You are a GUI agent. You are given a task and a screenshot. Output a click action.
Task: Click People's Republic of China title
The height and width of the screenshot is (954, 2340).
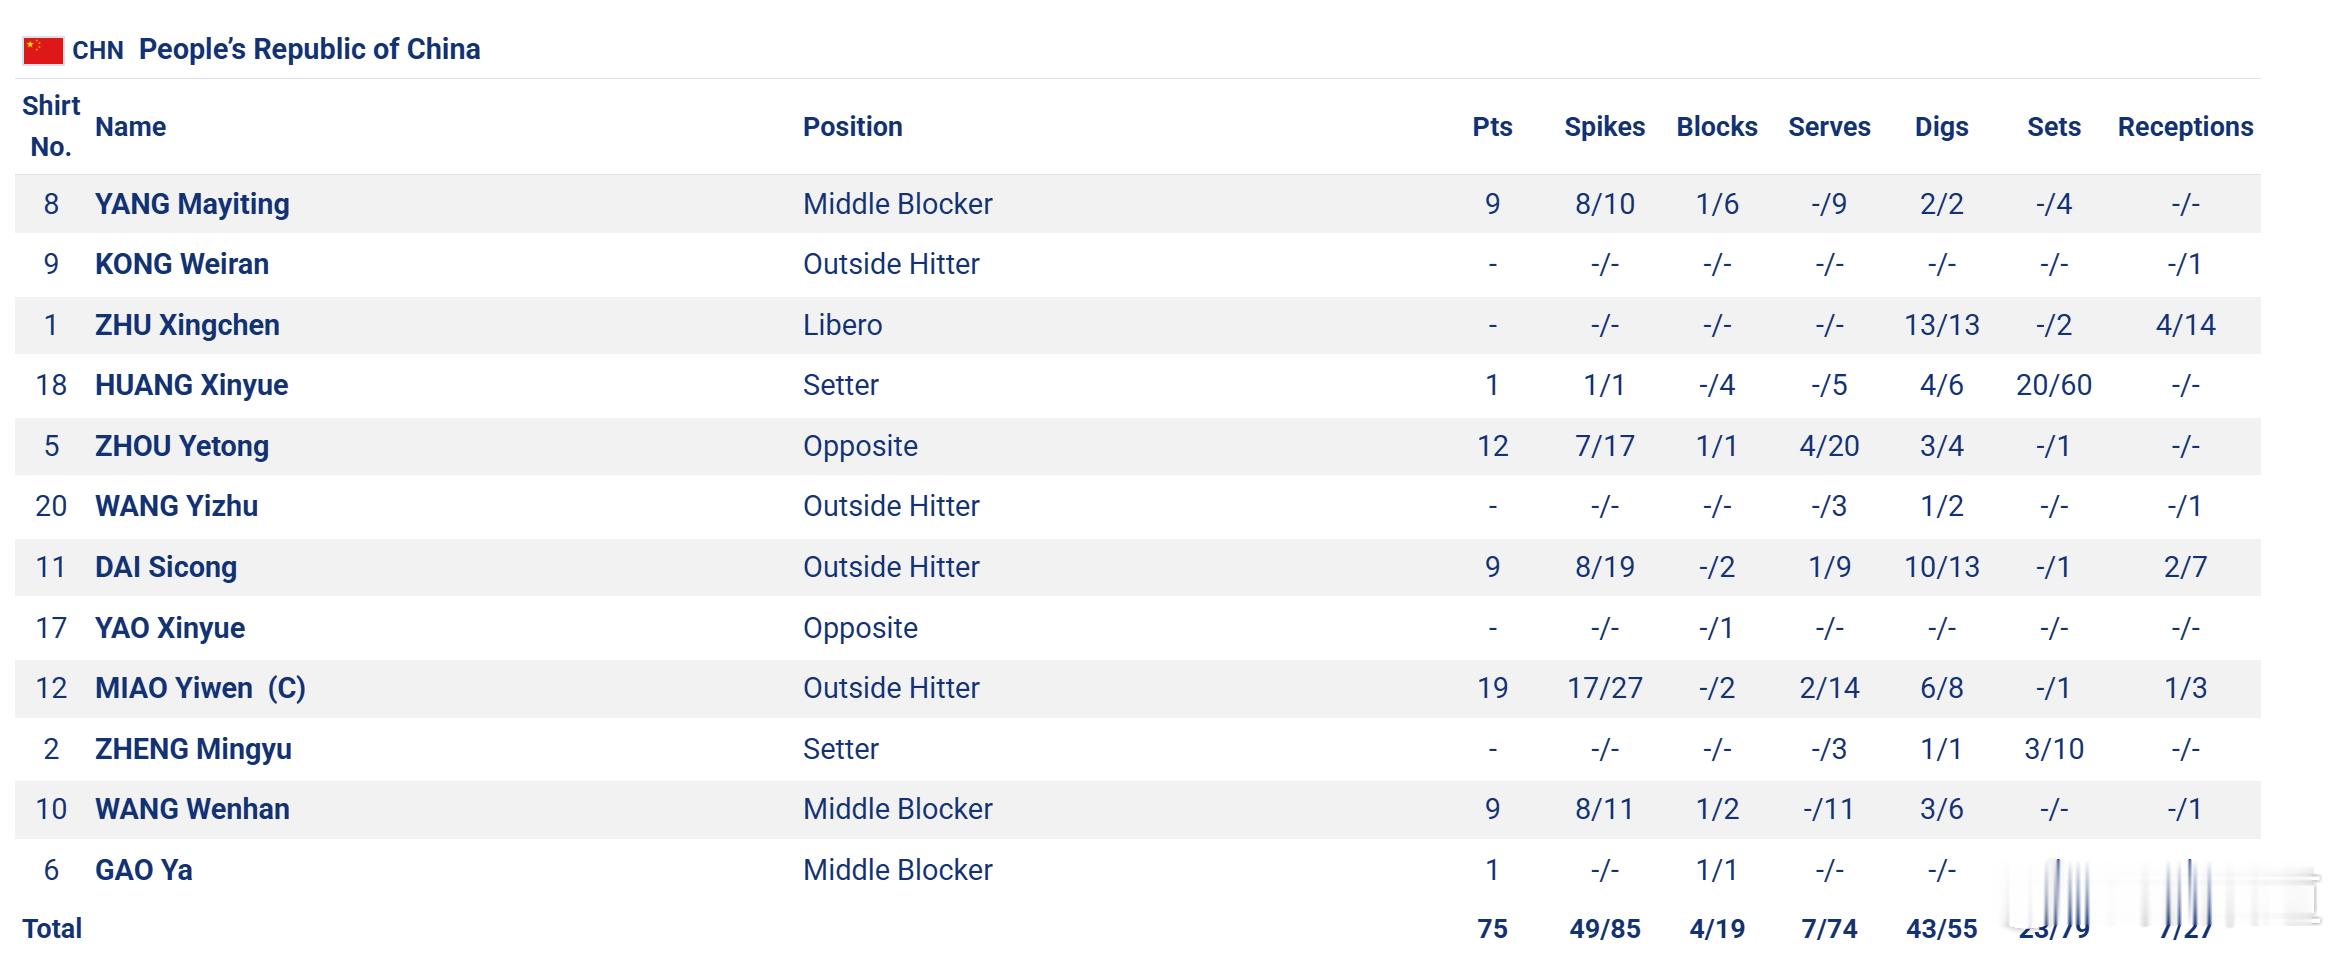click(x=309, y=50)
